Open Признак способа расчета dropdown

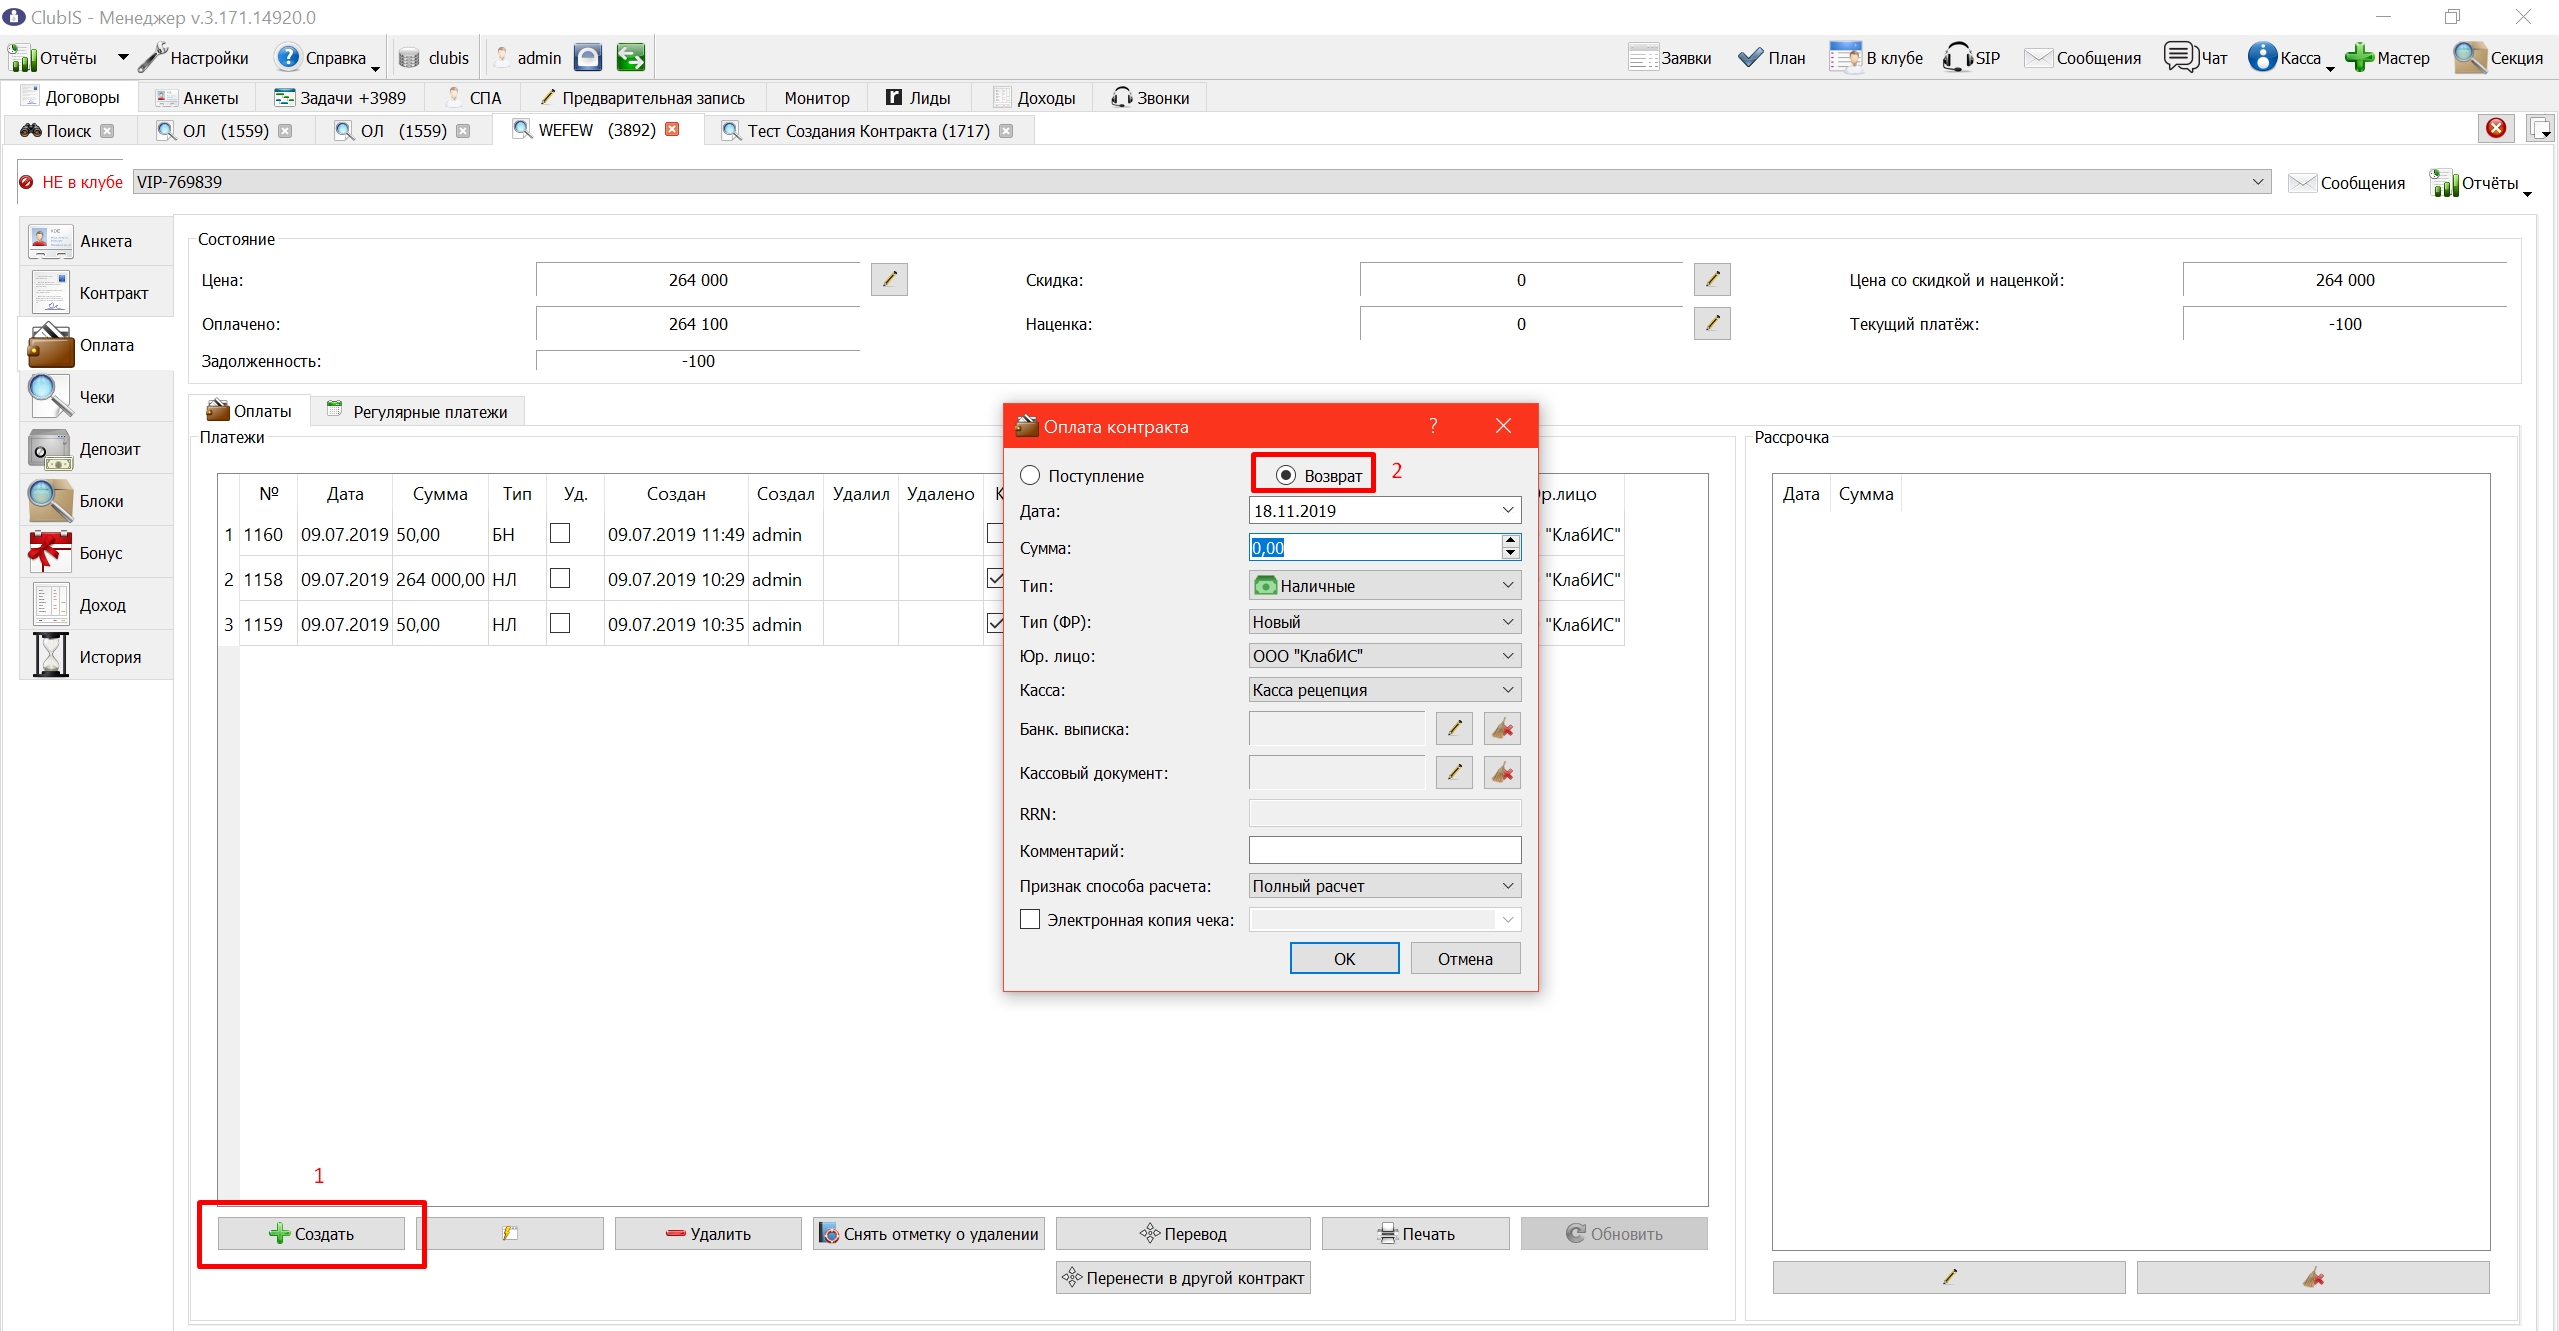tap(1385, 885)
